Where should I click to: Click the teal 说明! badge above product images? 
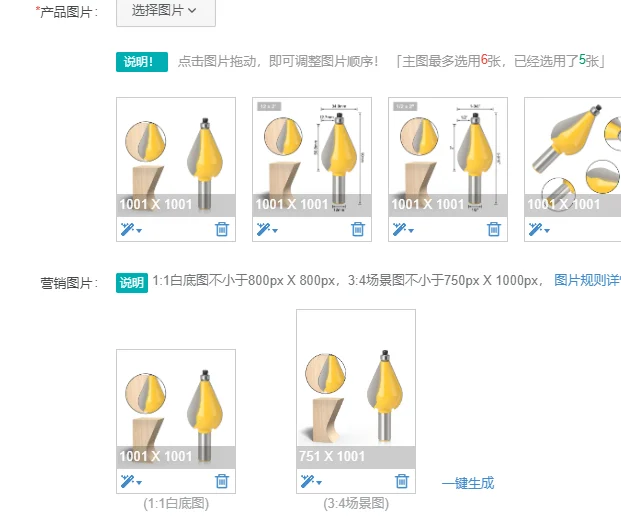coord(142,62)
